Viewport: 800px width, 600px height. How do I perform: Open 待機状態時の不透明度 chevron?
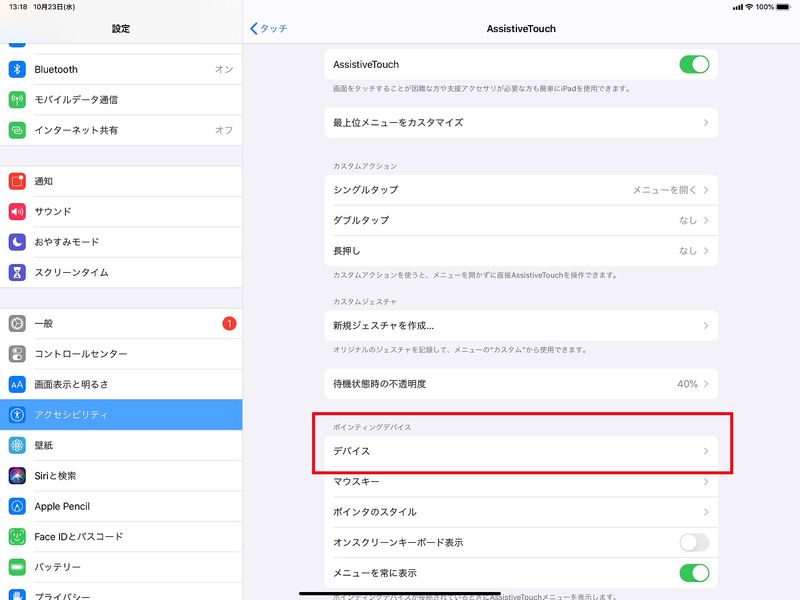click(706, 384)
